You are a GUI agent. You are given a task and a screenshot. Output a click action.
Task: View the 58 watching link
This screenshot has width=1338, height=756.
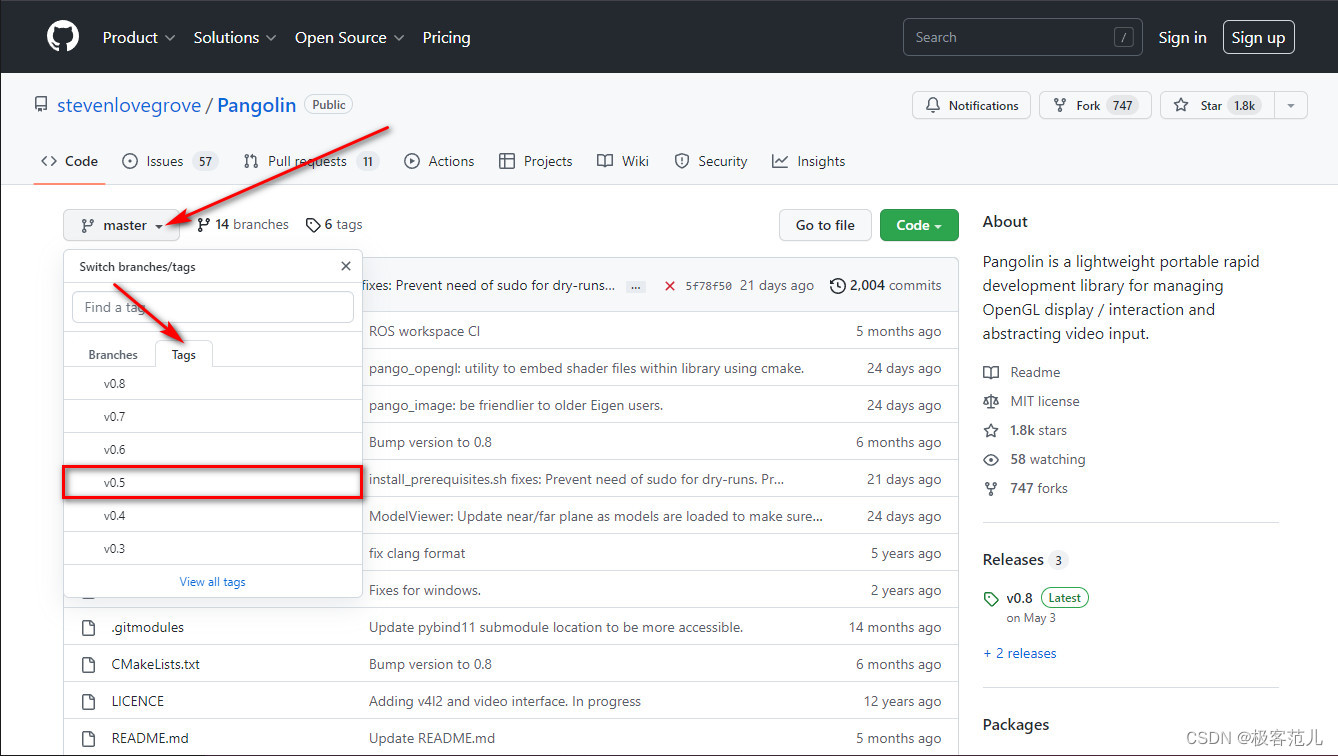pos(1034,459)
